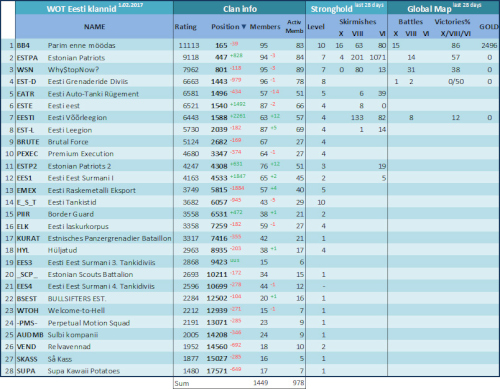
Task: Select the EATR clan tag
Action: (x=26, y=94)
